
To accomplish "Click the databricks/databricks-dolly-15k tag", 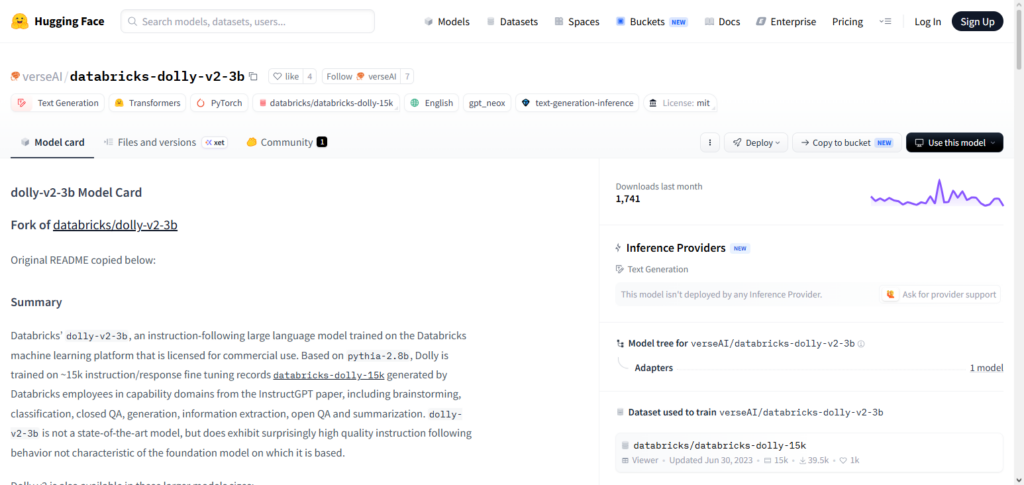I will [326, 103].
